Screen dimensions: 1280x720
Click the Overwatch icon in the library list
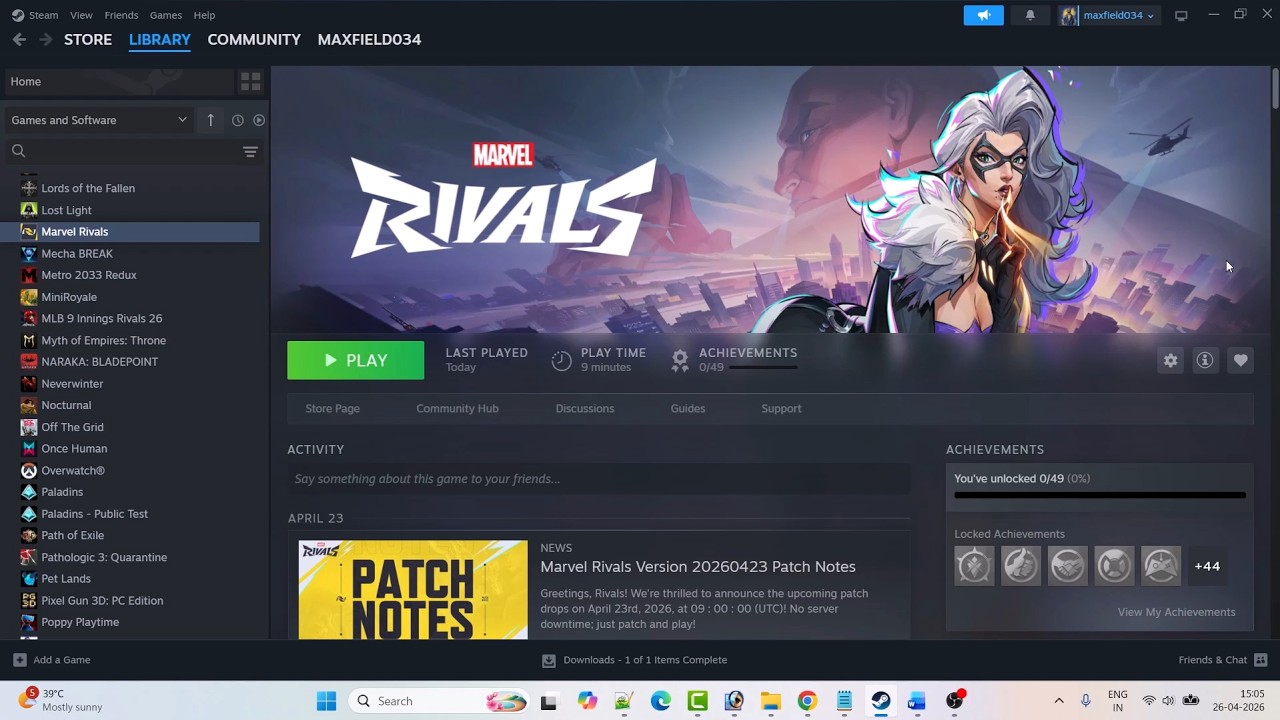tap(29, 470)
